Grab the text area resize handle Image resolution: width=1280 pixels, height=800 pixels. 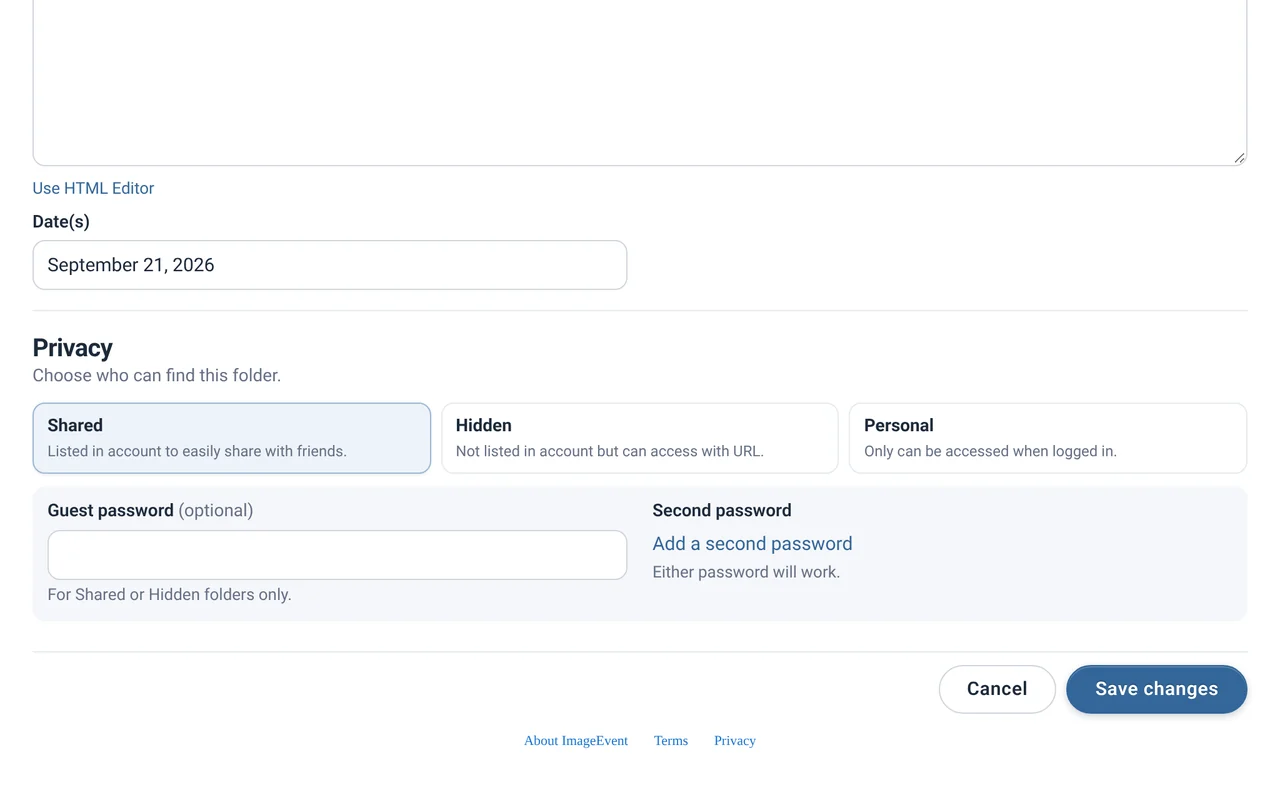(x=1239, y=158)
